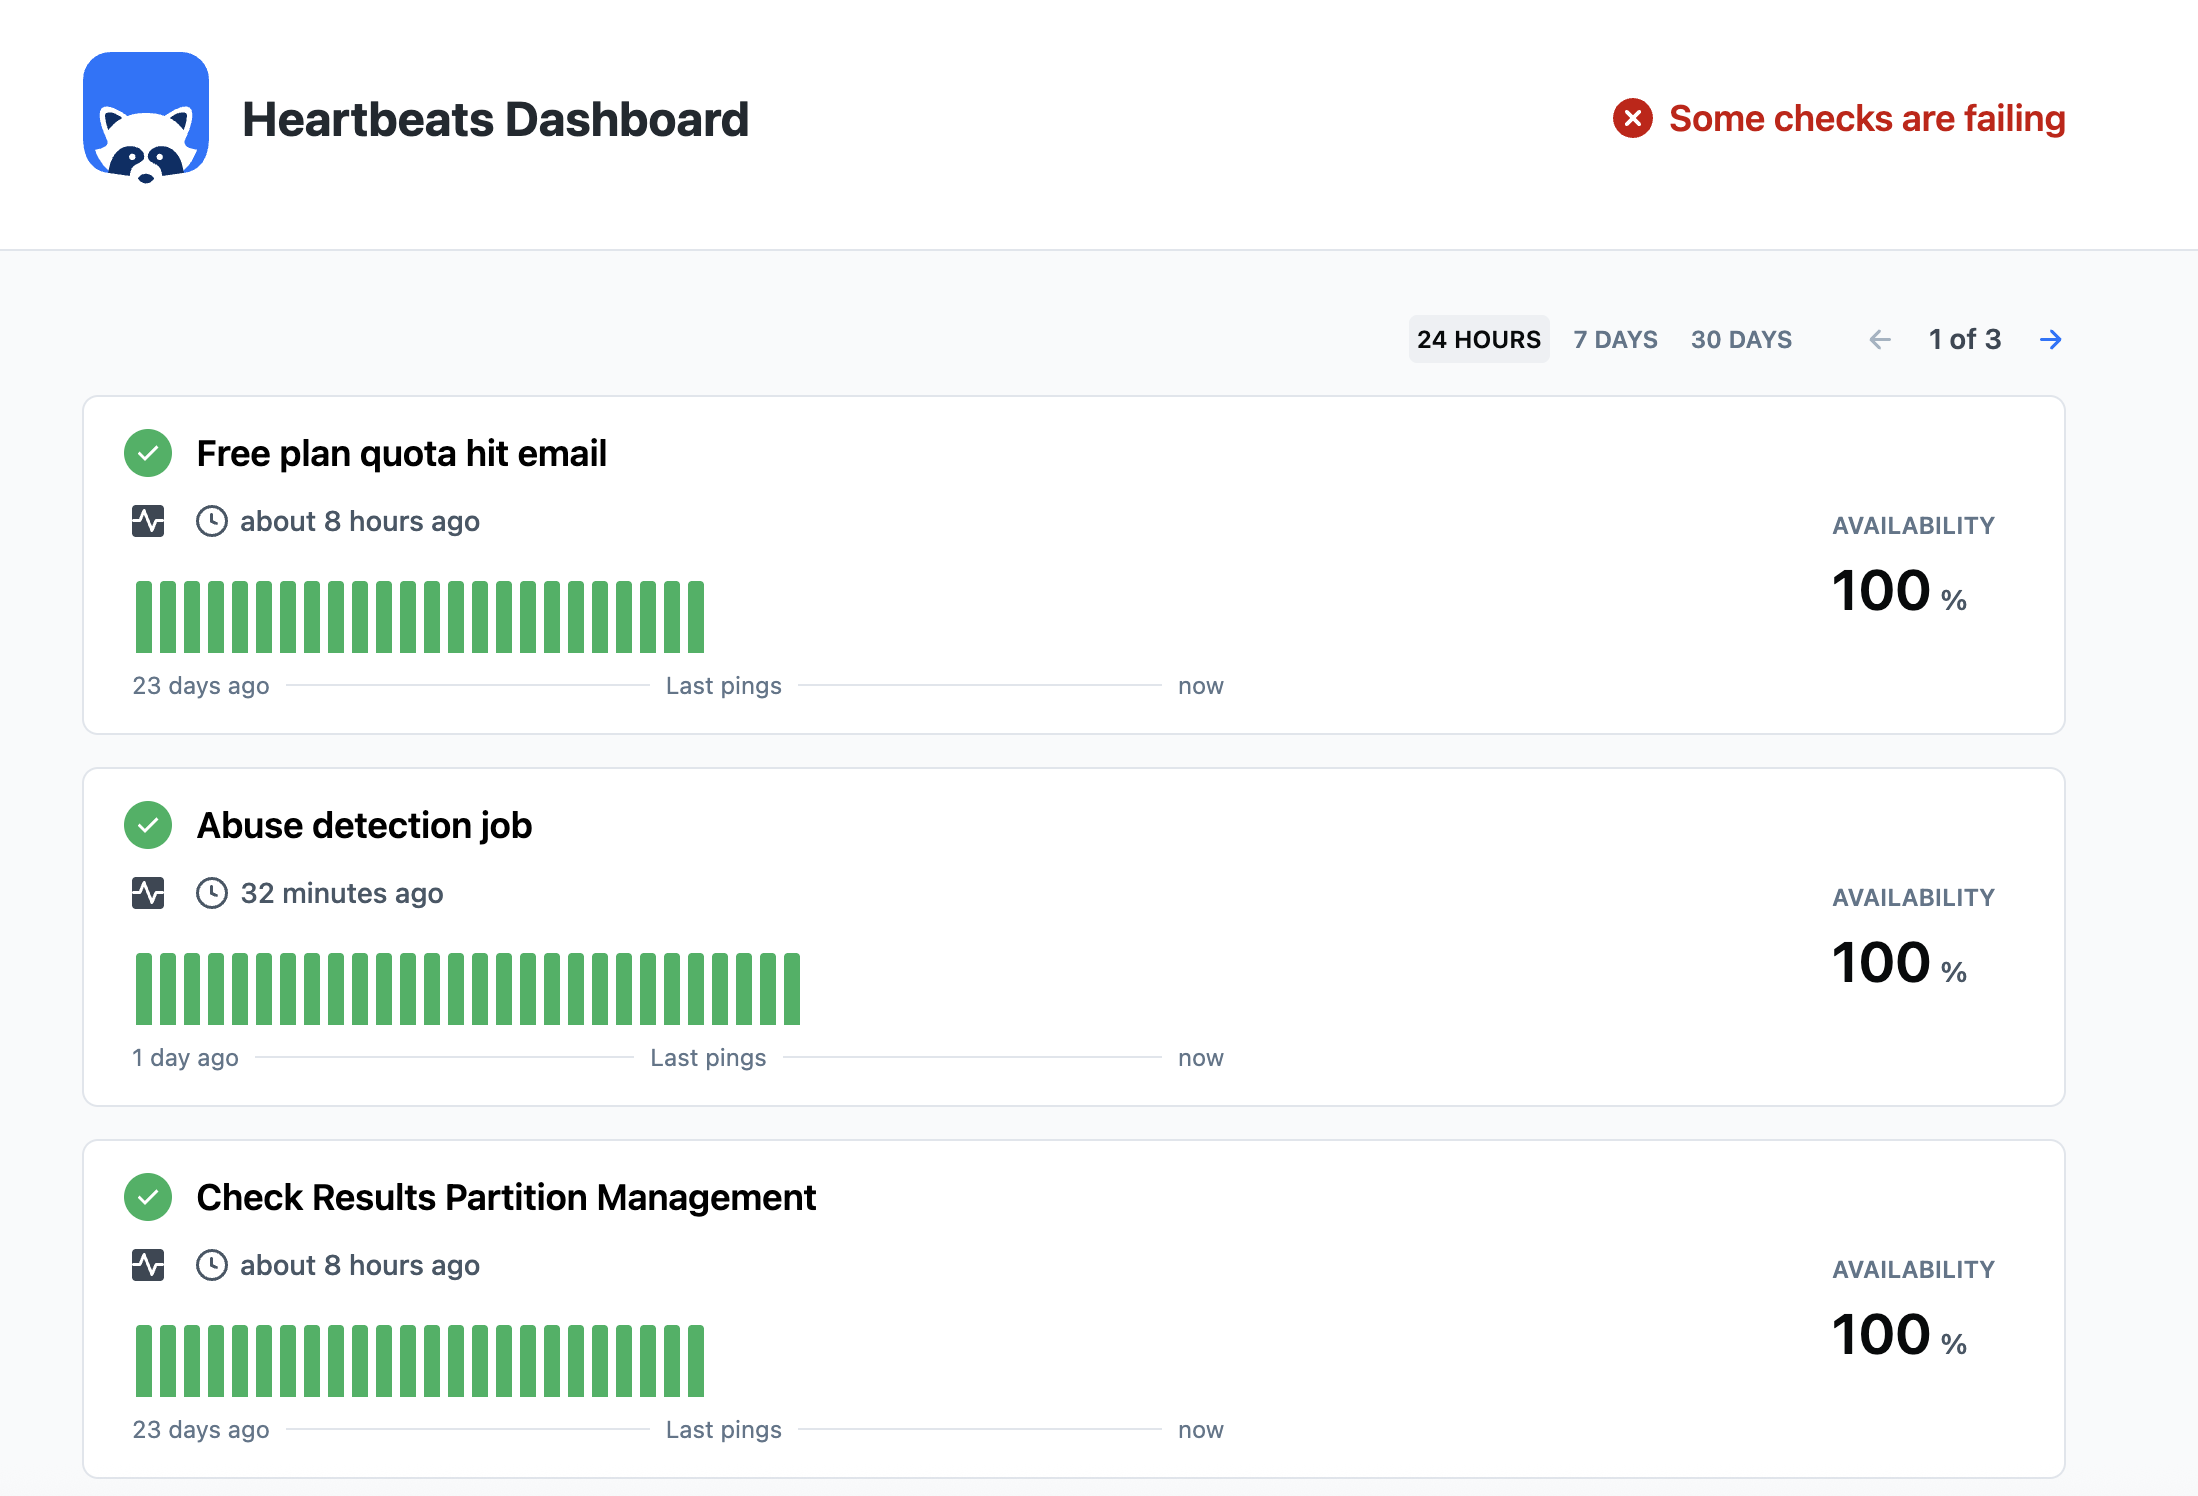This screenshot has width=2198, height=1496.
Task: Click the raccoon logo icon
Action: 146,118
